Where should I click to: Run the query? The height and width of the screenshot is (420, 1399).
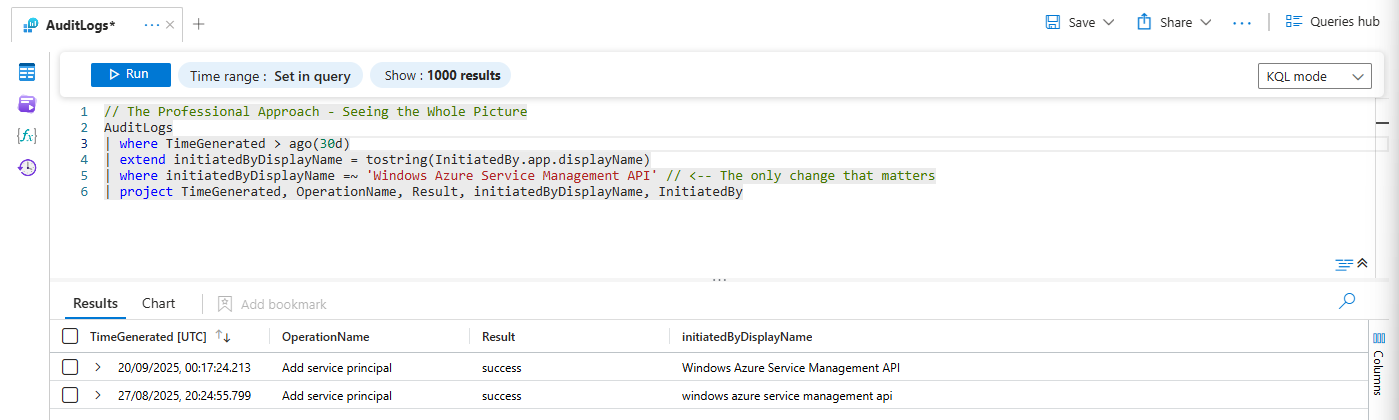(x=130, y=75)
